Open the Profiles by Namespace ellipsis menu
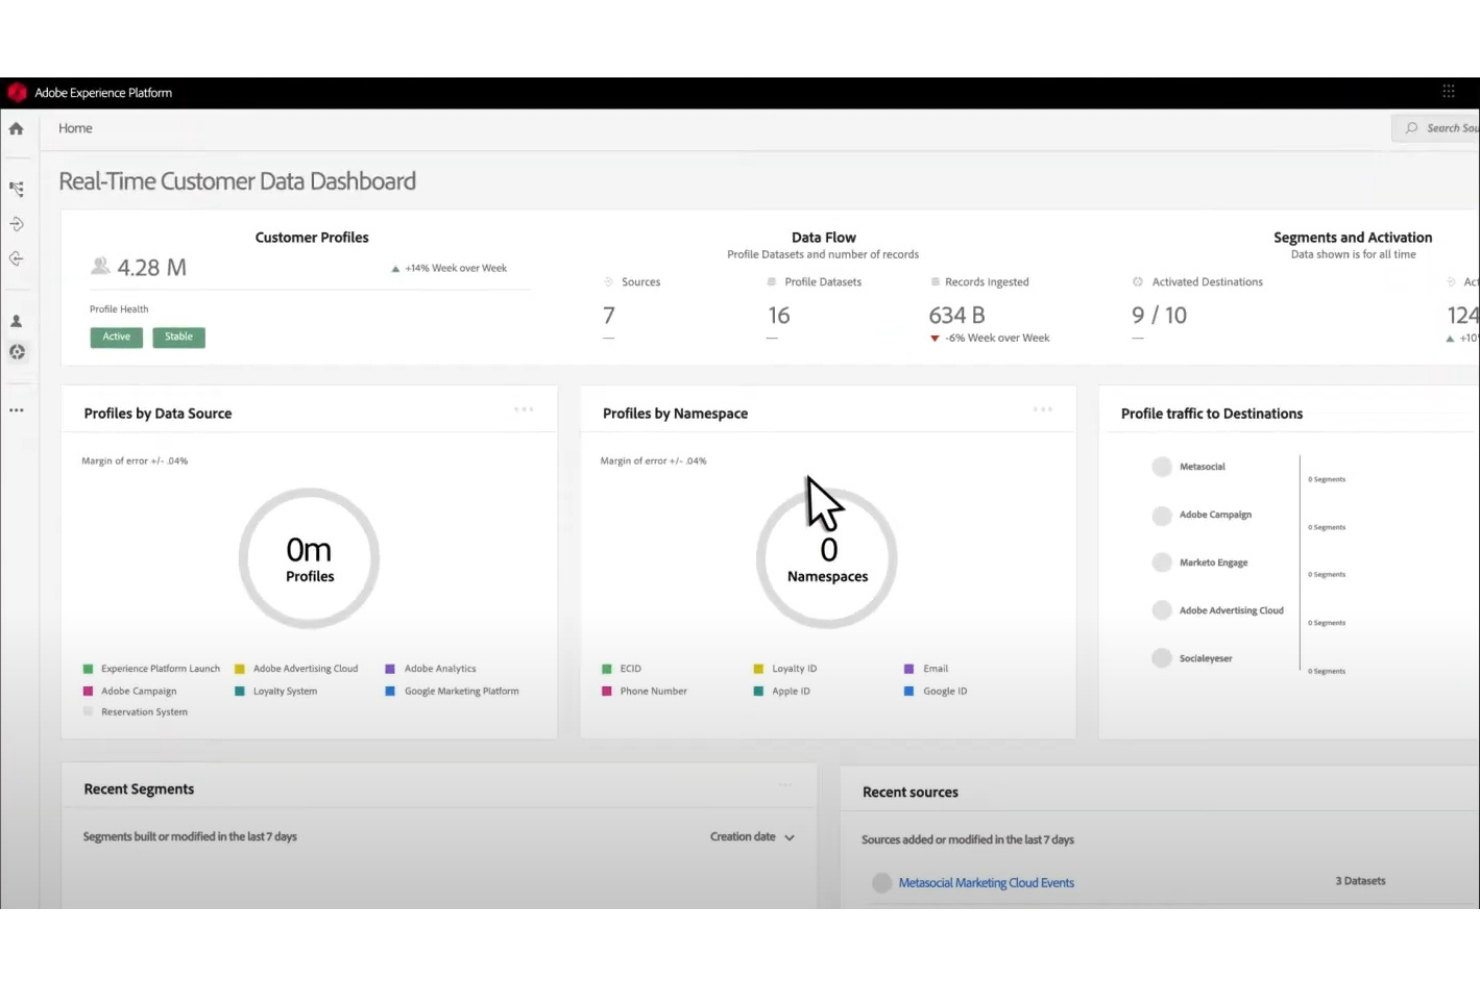This screenshot has height=987, width=1480. point(1042,409)
